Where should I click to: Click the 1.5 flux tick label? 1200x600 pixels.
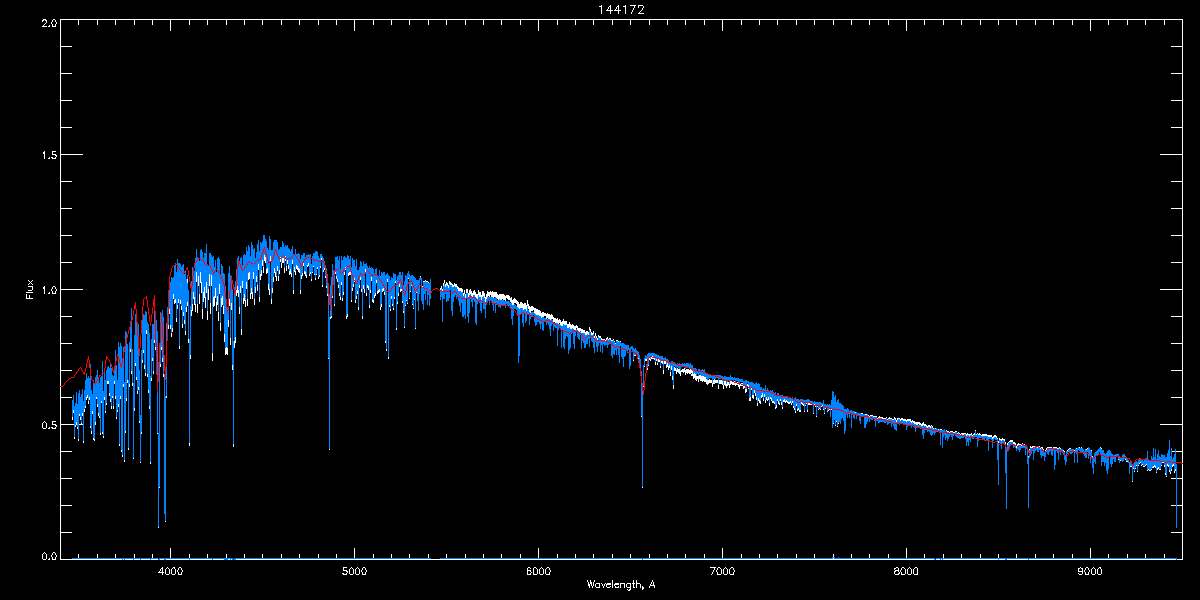48,156
